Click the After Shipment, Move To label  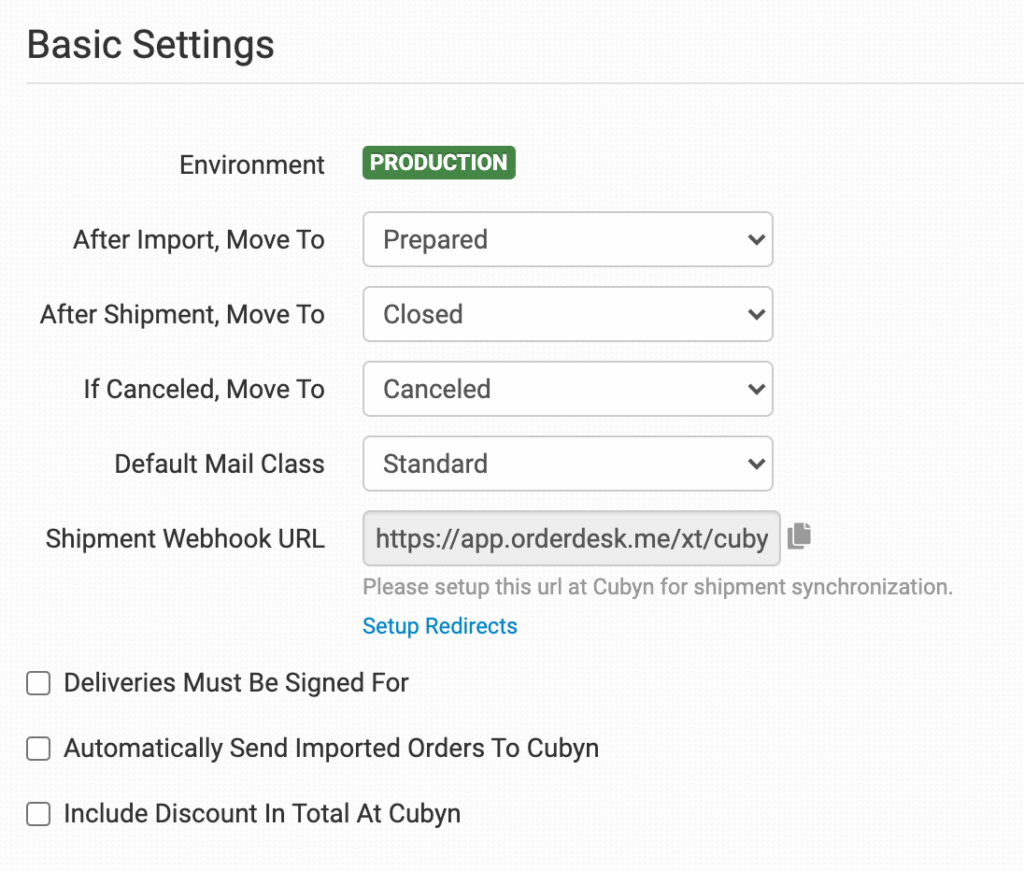click(182, 315)
